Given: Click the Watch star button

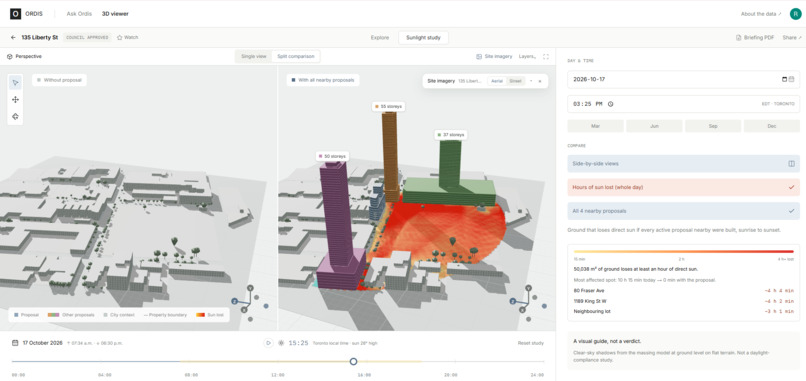Looking at the screenshot, I should click(127, 38).
